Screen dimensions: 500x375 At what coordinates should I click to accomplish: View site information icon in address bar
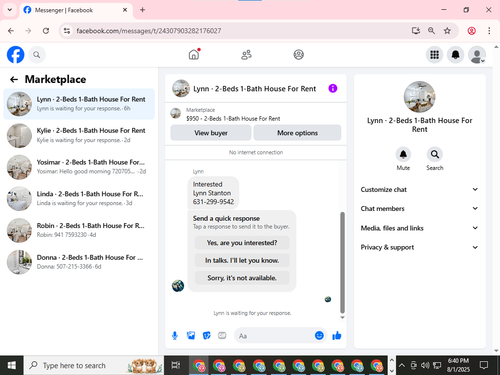[x=67, y=31]
